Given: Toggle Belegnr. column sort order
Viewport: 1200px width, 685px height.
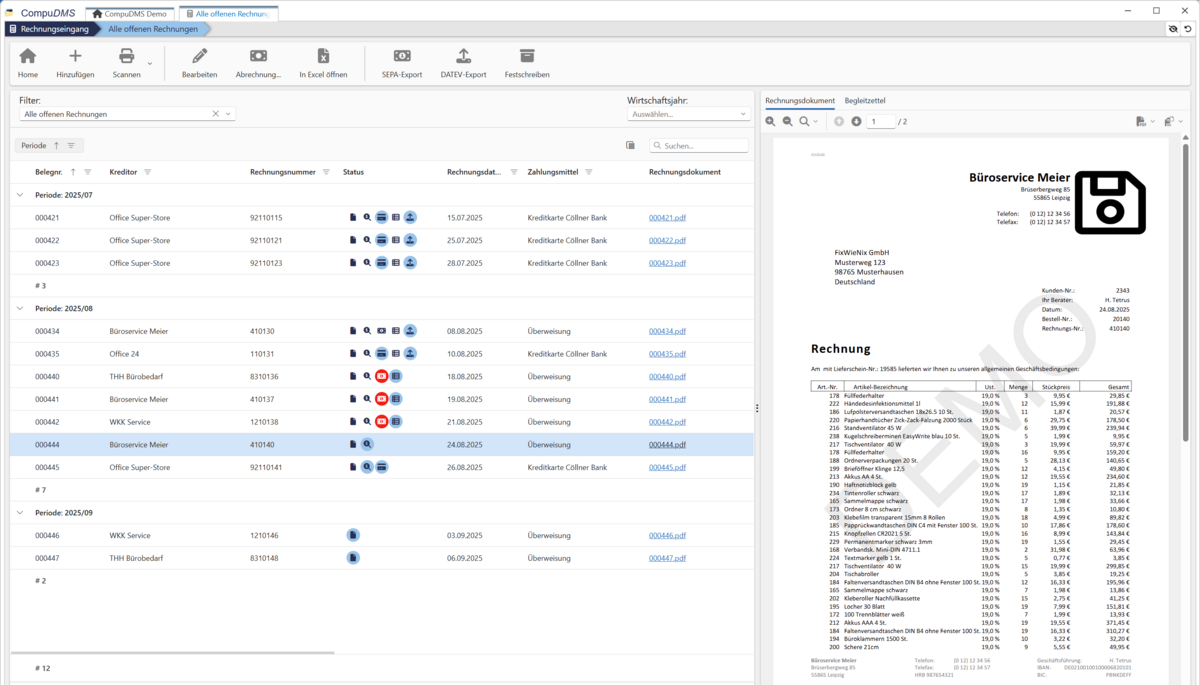Looking at the screenshot, I should [73, 172].
